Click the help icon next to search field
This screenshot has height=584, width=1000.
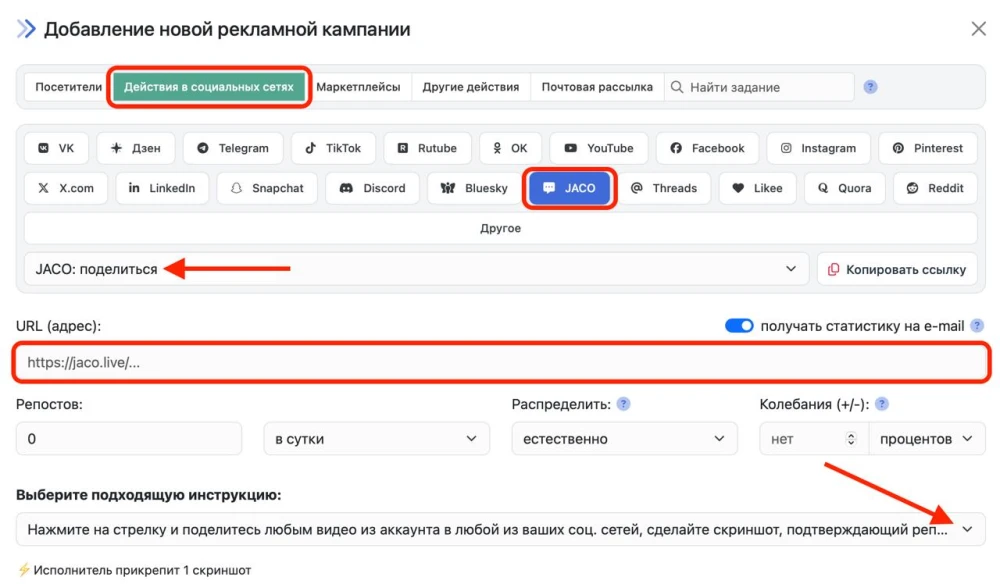[x=870, y=87]
